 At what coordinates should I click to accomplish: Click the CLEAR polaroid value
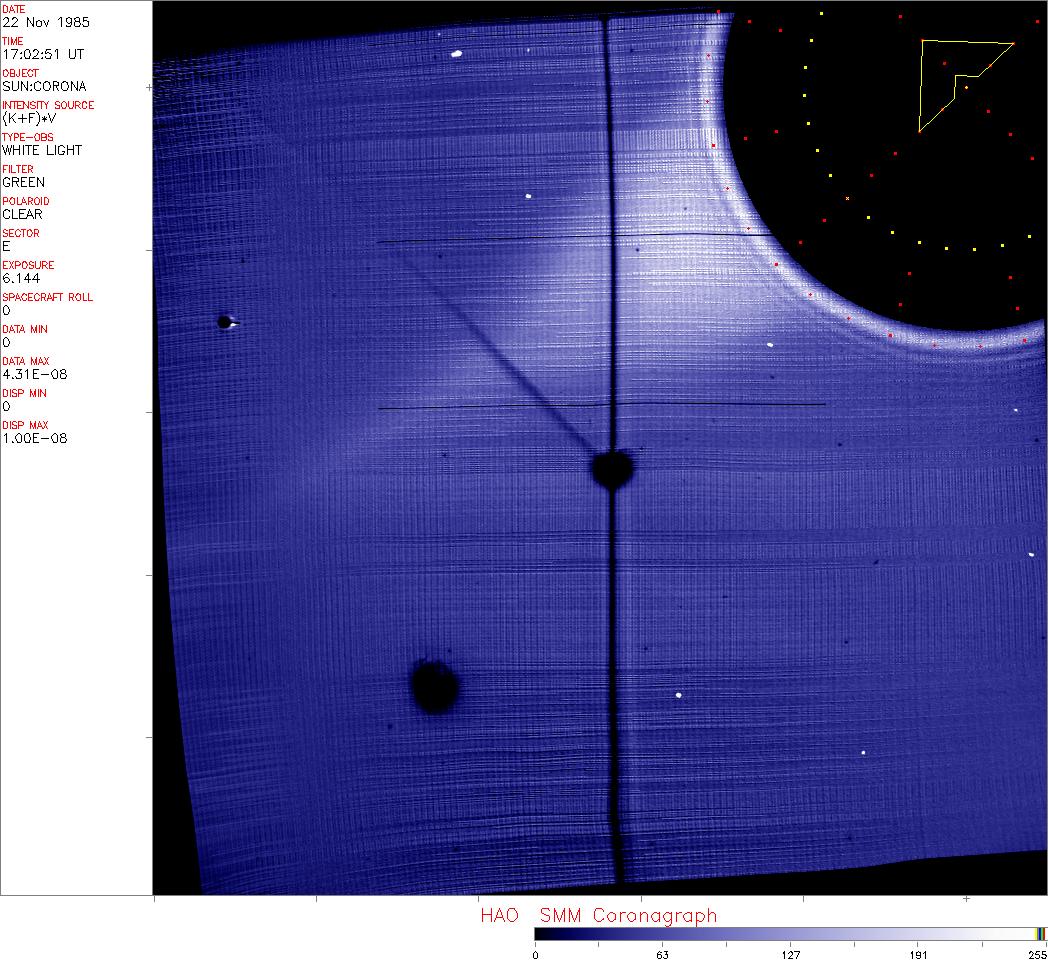pyautogui.click(x=22, y=214)
